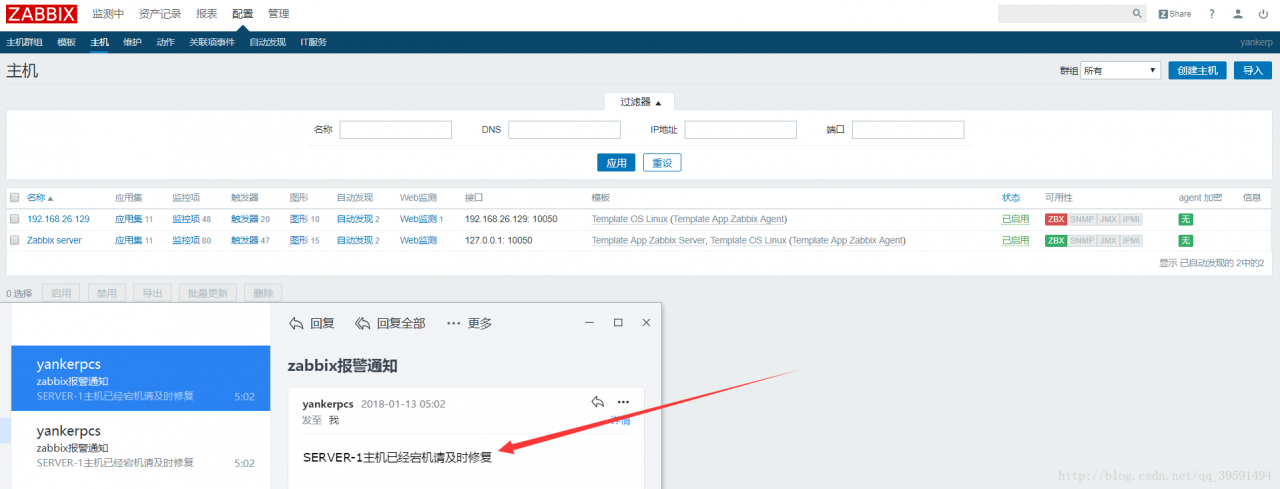Click the 禁用 bulk button
Image resolution: width=1280 pixels, height=489 pixels.
coord(108,293)
